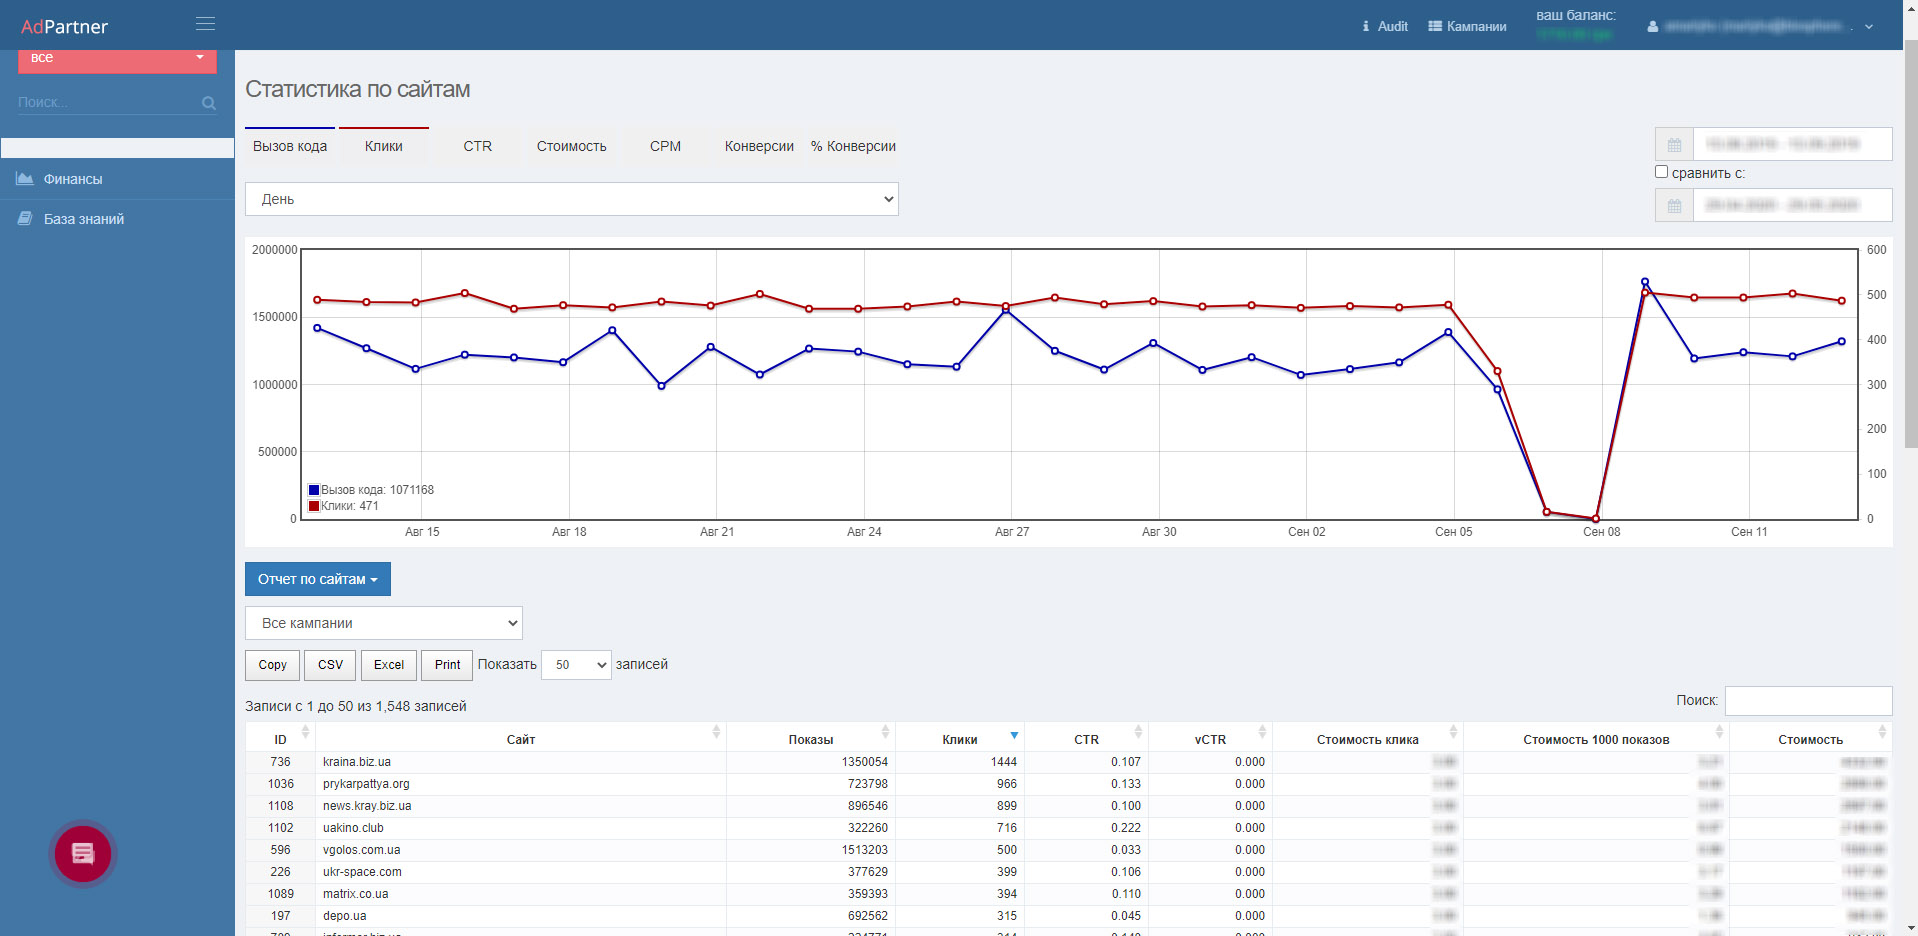Click the compare date range calendar icon
The height and width of the screenshot is (936, 1918).
pos(1674,206)
